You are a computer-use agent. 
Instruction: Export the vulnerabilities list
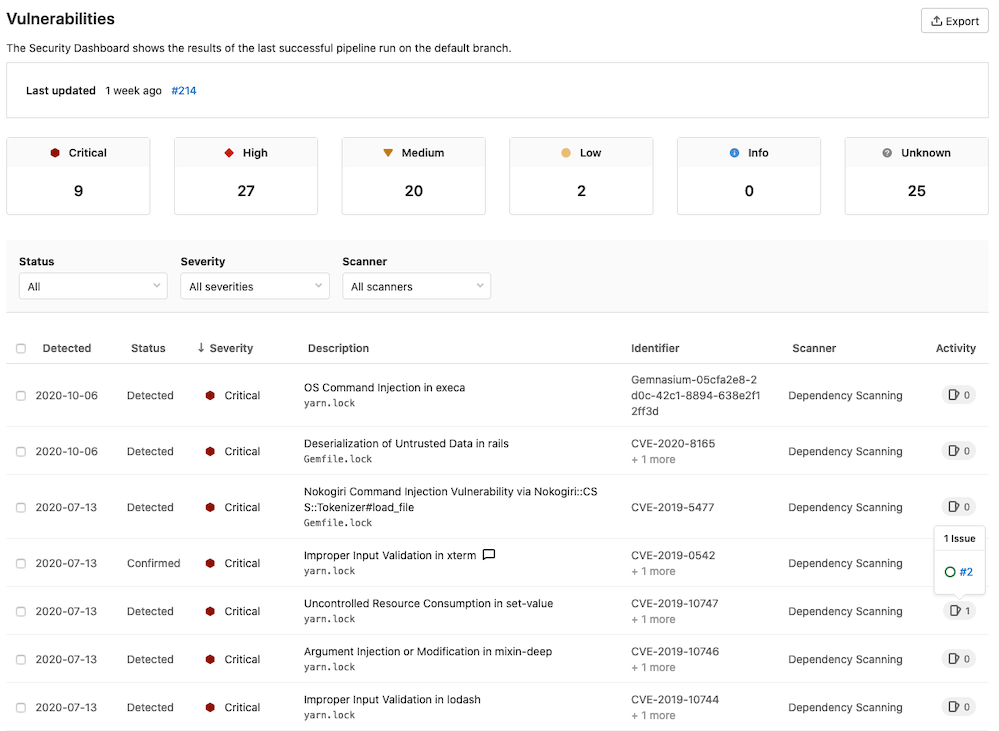954,21
